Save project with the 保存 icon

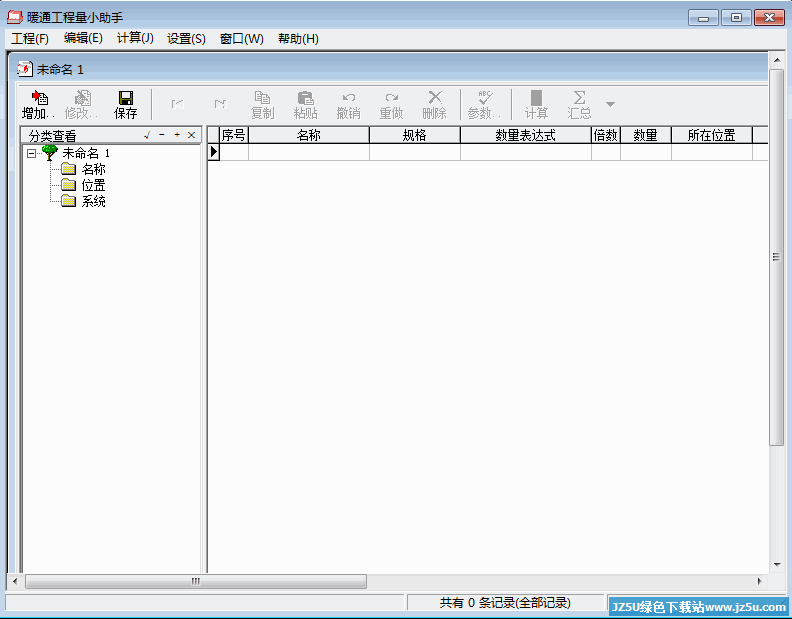click(125, 105)
